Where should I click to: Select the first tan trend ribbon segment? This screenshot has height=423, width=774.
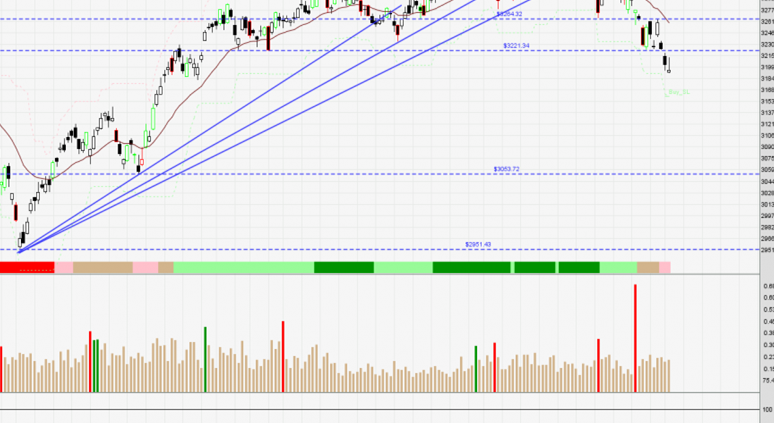point(102,267)
